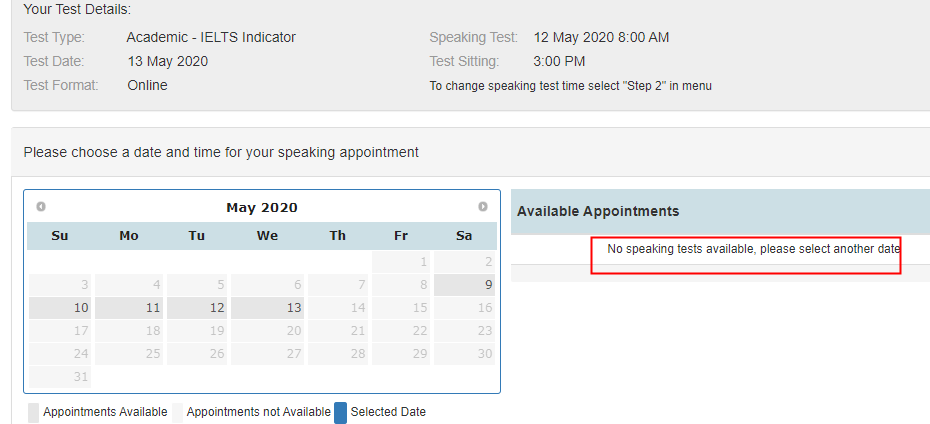Click the Step 2 speaking time hint text
930x424 pixels.
570,86
